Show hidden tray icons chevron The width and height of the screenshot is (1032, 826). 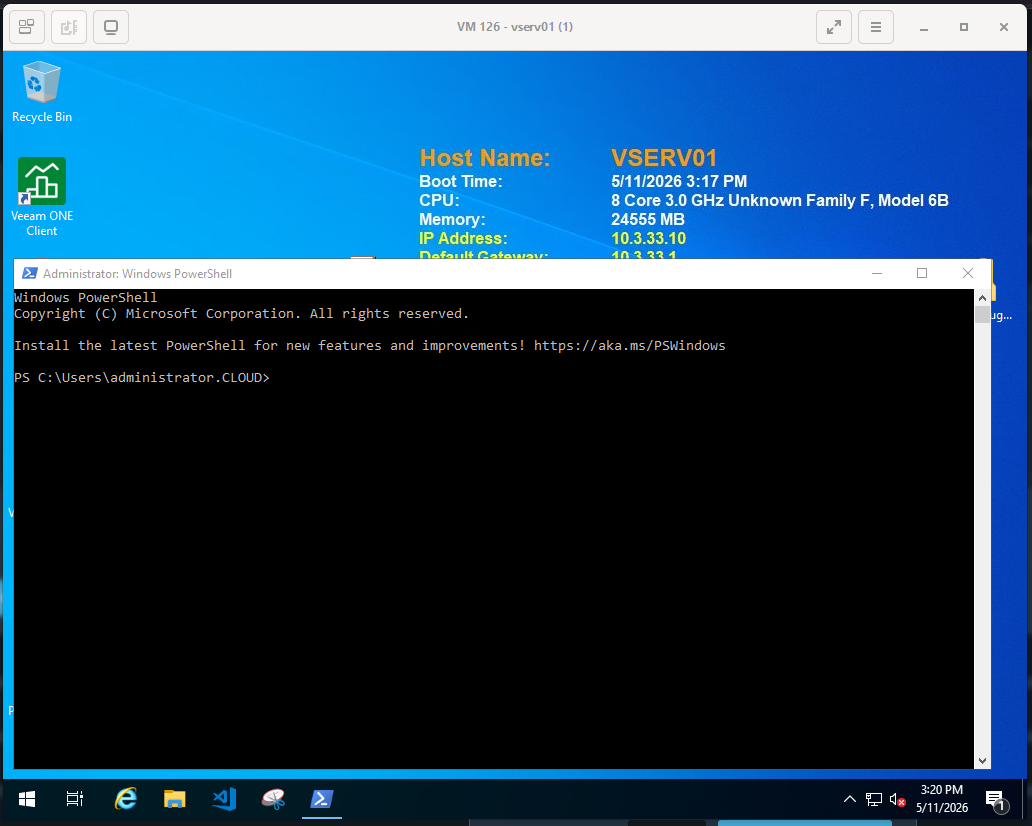click(850, 800)
